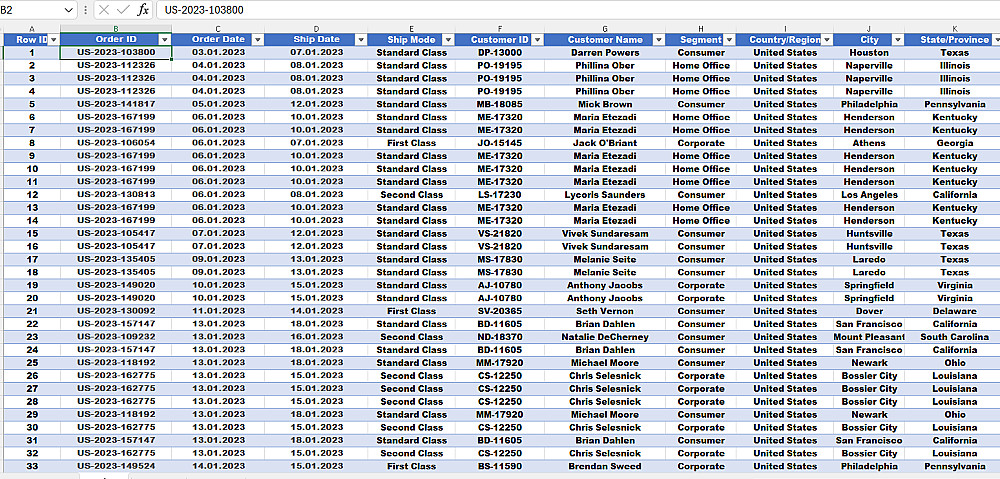Select column K header

pos(955,29)
